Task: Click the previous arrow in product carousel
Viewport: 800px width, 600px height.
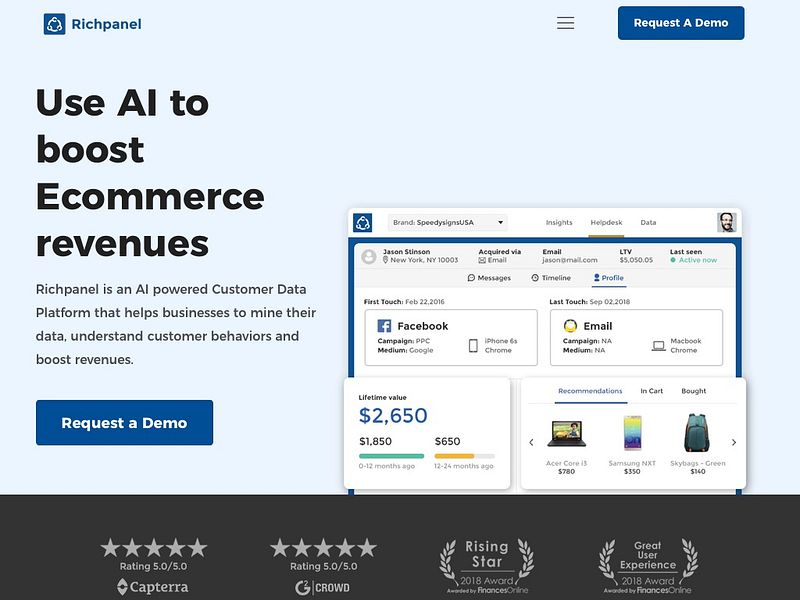Action: [531, 442]
